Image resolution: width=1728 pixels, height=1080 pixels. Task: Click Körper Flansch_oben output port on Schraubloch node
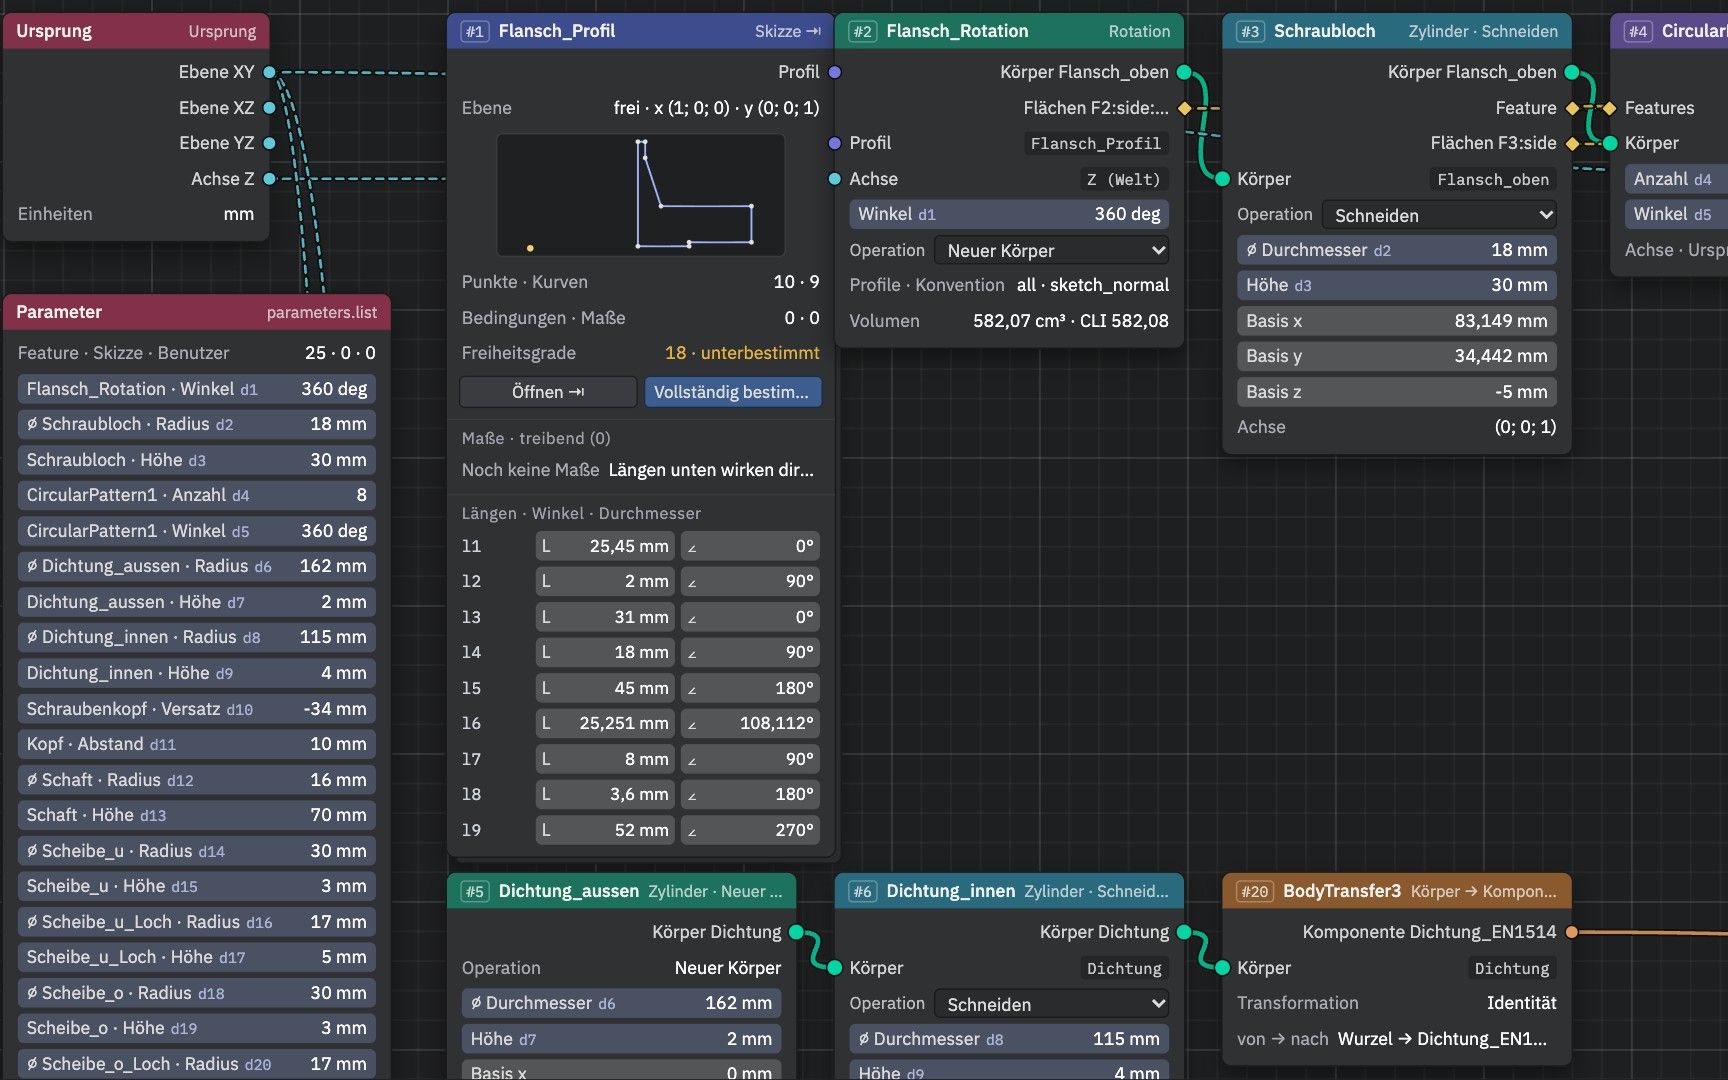point(1571,72)
